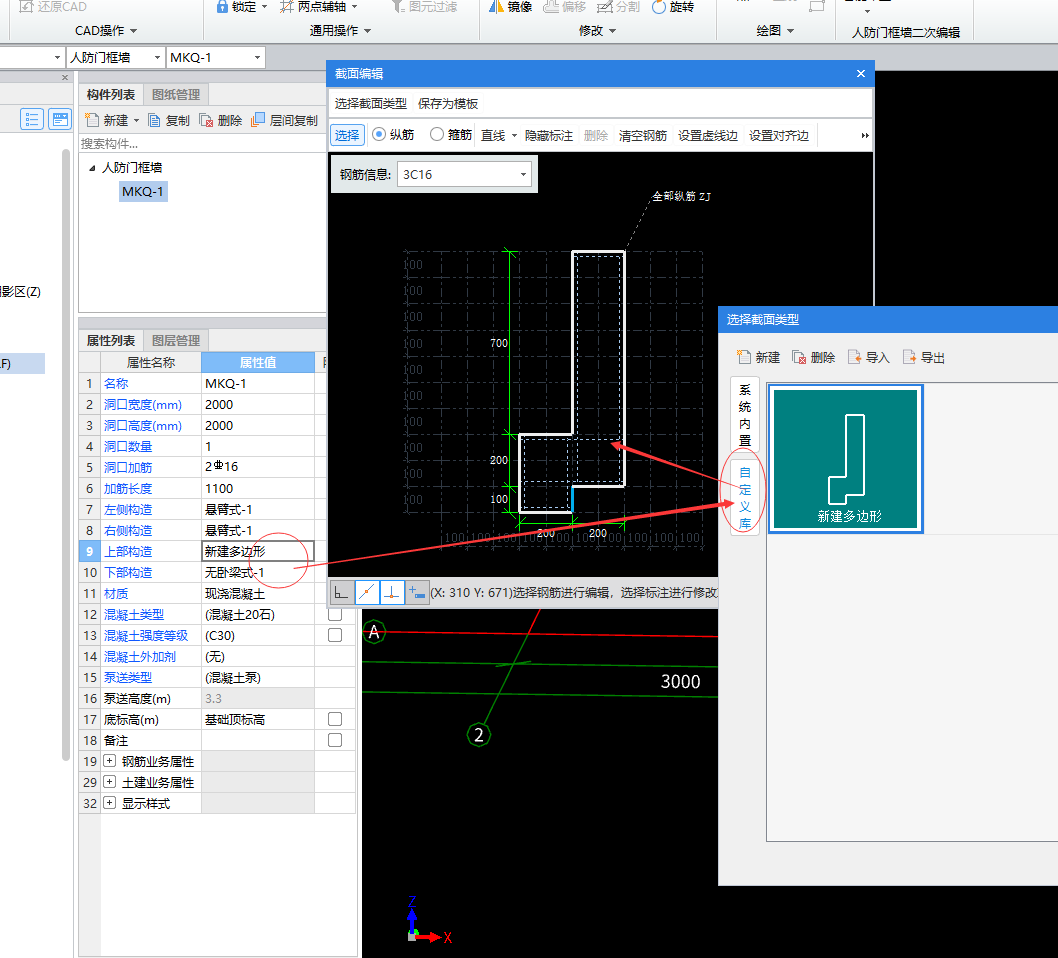Click the 锁定 lock icon
1058x958 pixels.
point(222,7)
